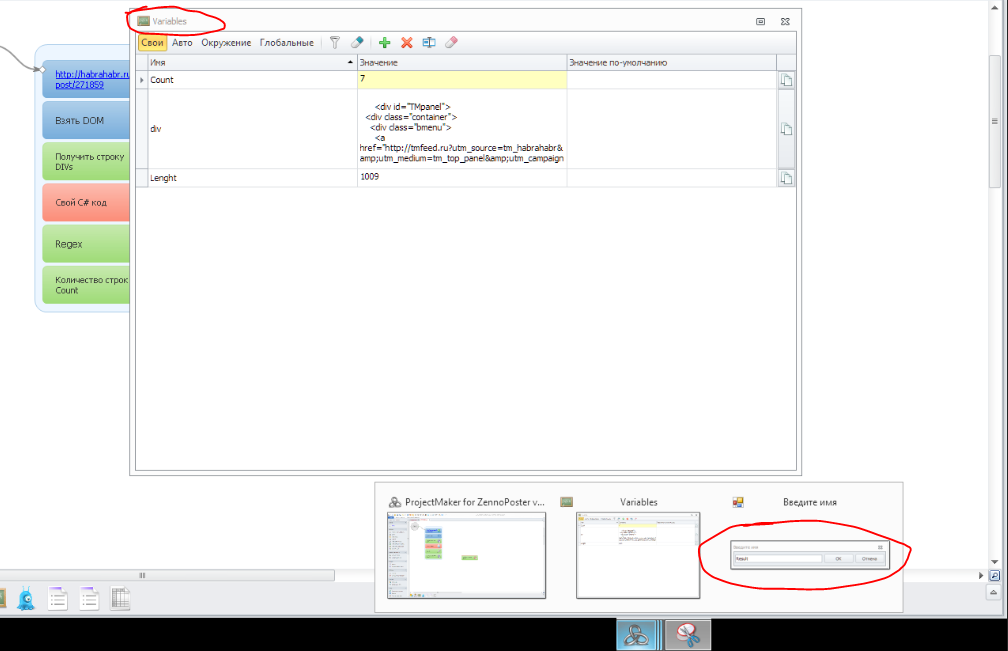Delete variable using the red X icon
The height and width of the screenshot is (651, 1008).
[x=406, y=42]
